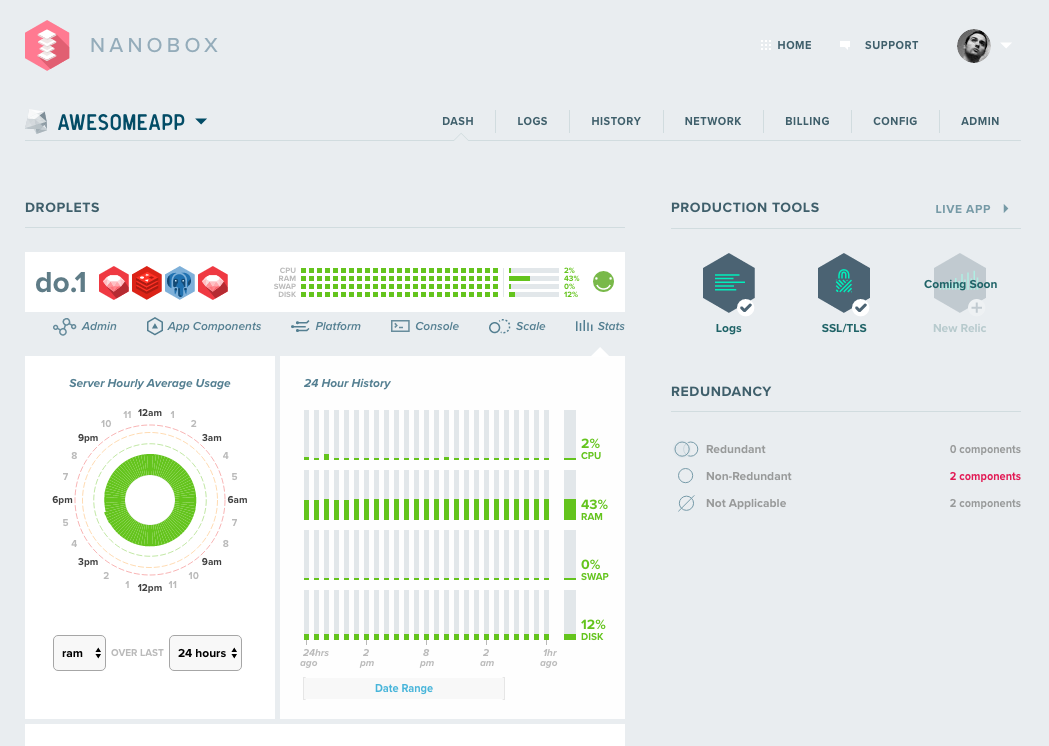Toggle the Logs enabled checkmark badge
Screen dimensions: 1049x746
746,306
